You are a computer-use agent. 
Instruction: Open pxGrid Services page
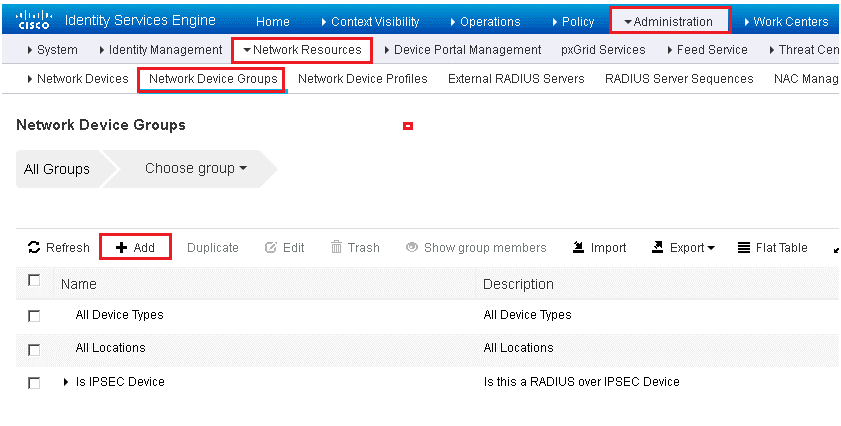(x=603, y=50)
